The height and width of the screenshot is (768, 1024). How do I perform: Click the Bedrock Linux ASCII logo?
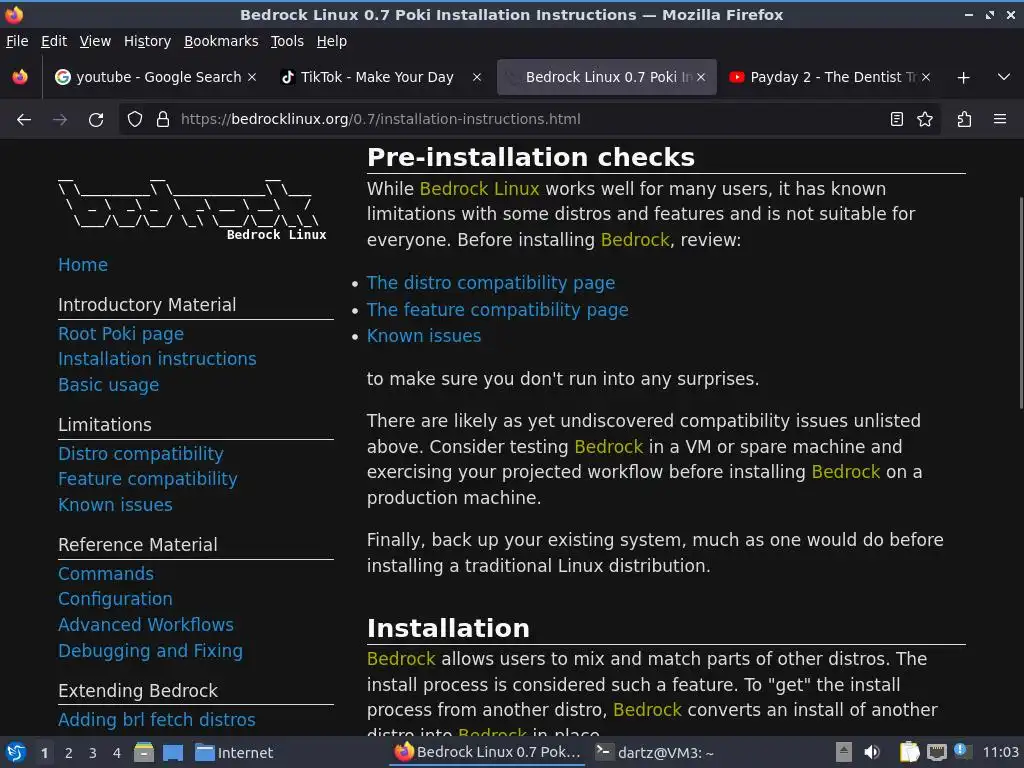(x=192, y=209)
